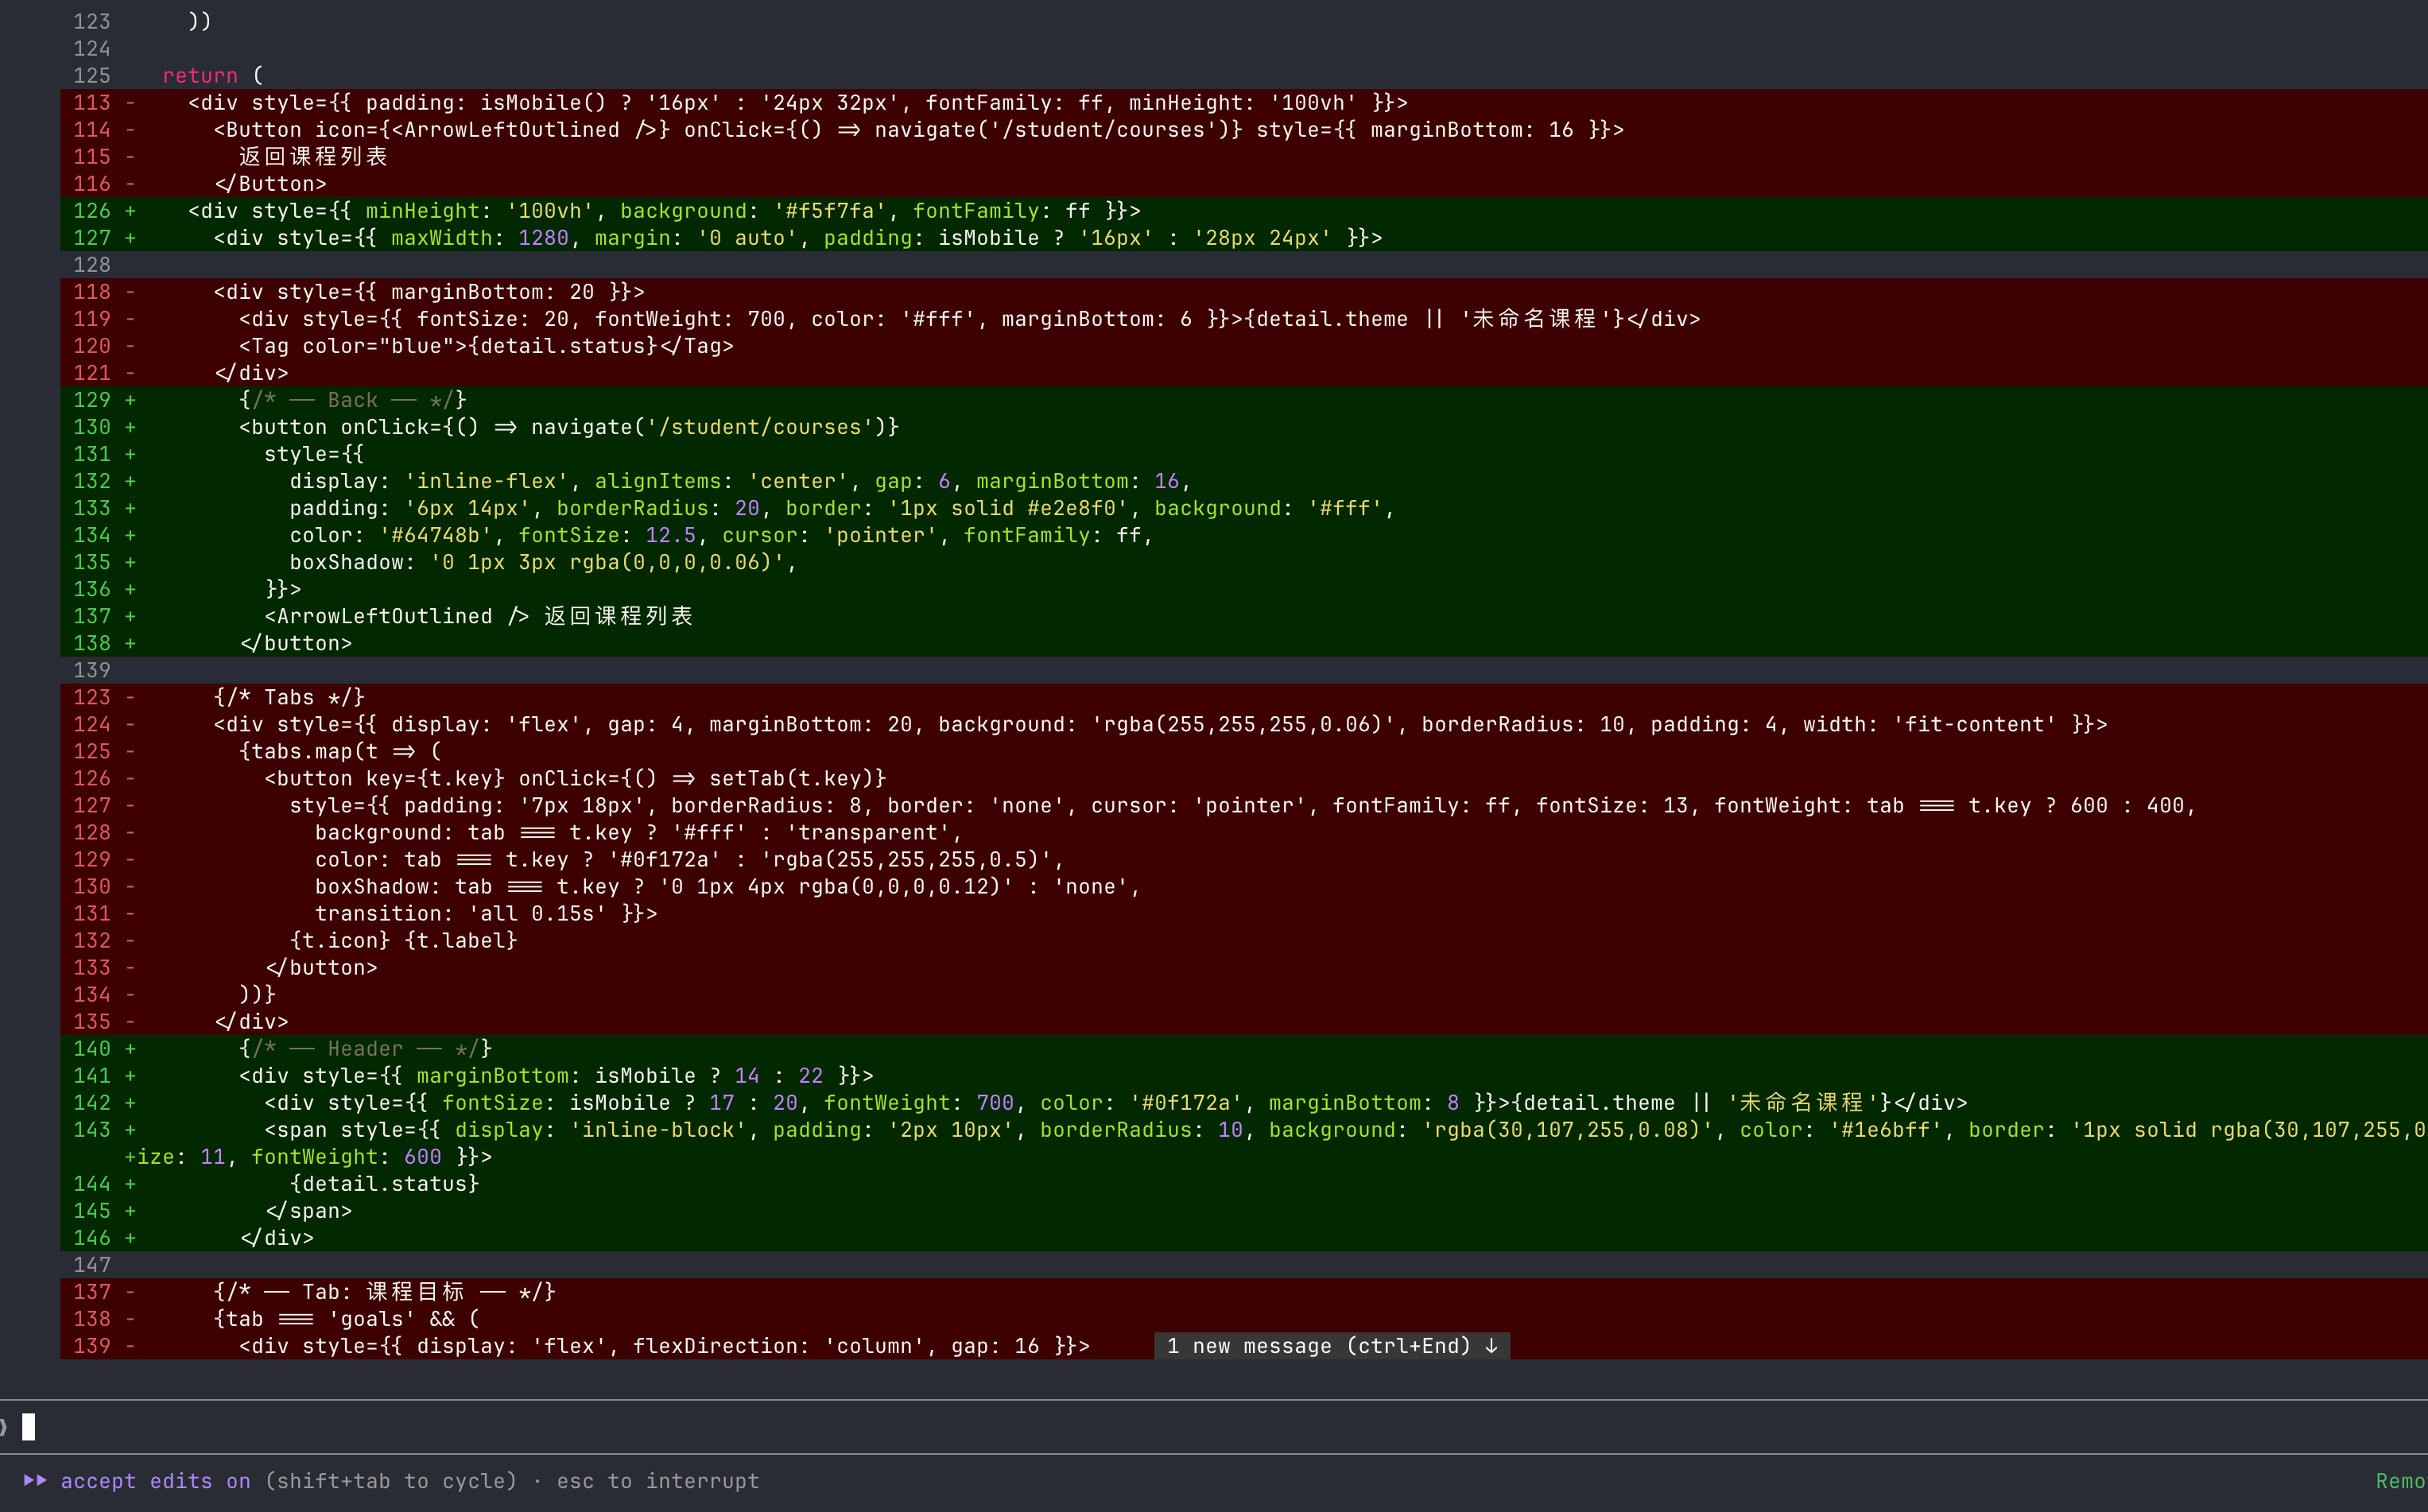Click removed line 'setTab(t.key)' button
Screen dimensions: 2428x1512
click(x=1244, y=778)
